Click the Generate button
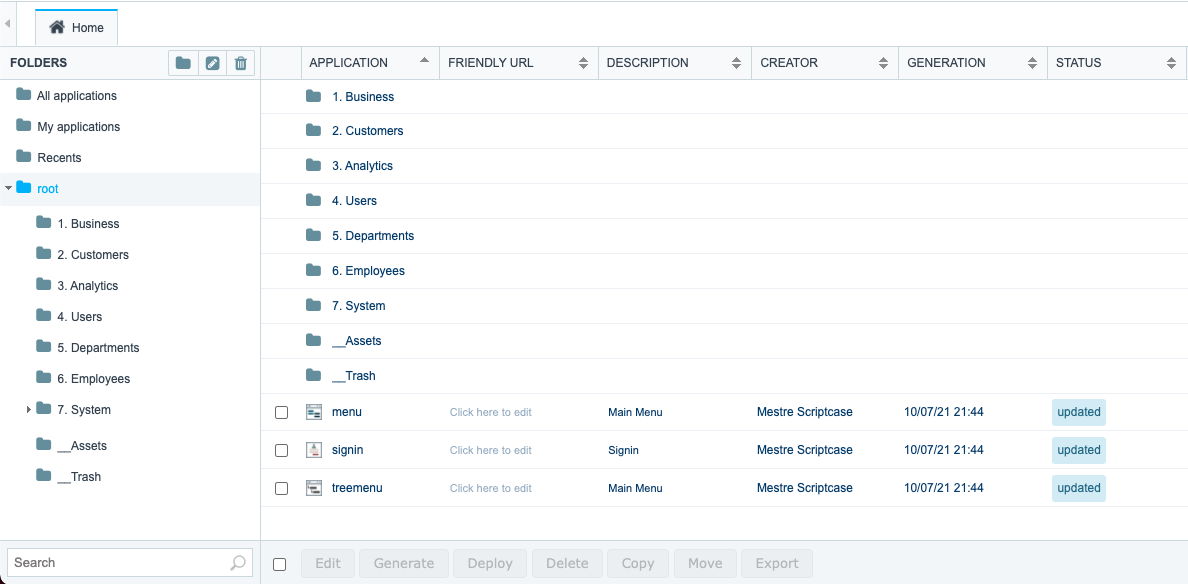The width and height of the screenshot is (1188, 584). pos(404,564)
